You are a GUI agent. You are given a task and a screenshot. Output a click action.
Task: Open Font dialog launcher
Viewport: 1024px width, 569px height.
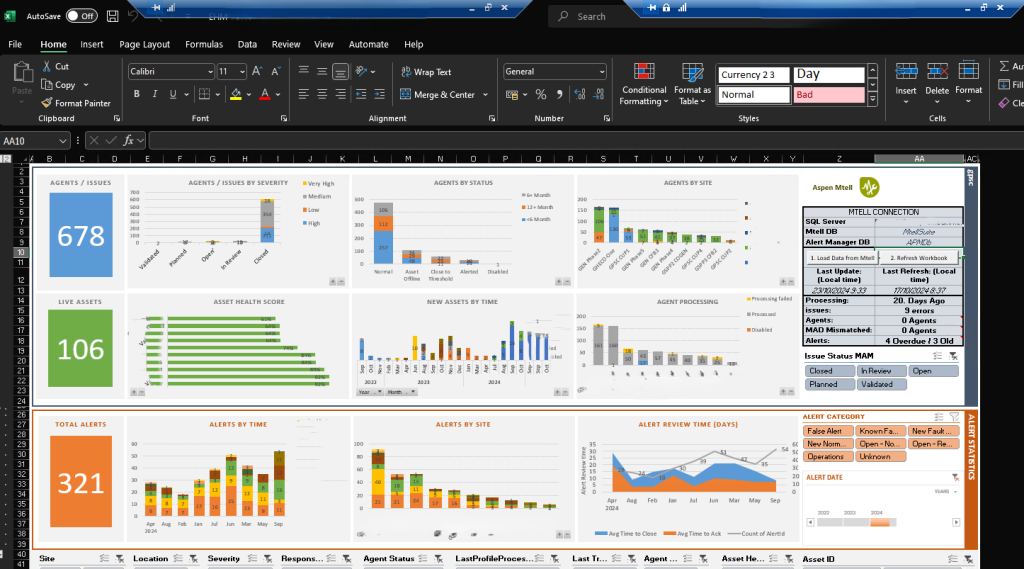(284, 118)
